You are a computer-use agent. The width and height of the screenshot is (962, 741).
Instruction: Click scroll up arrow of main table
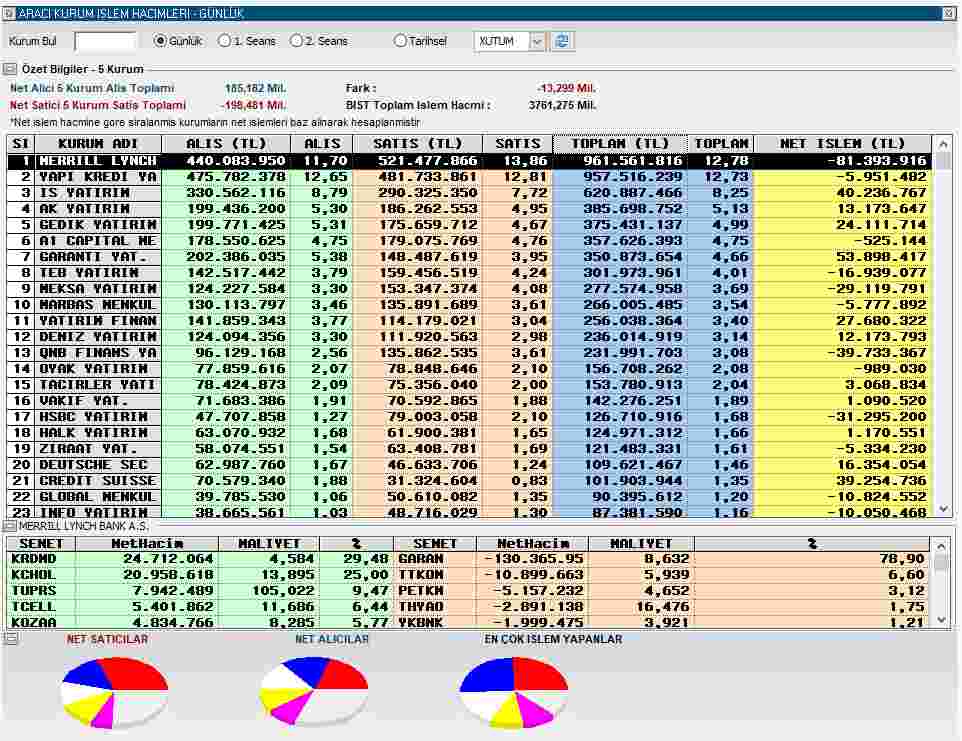tap(944, 145)
